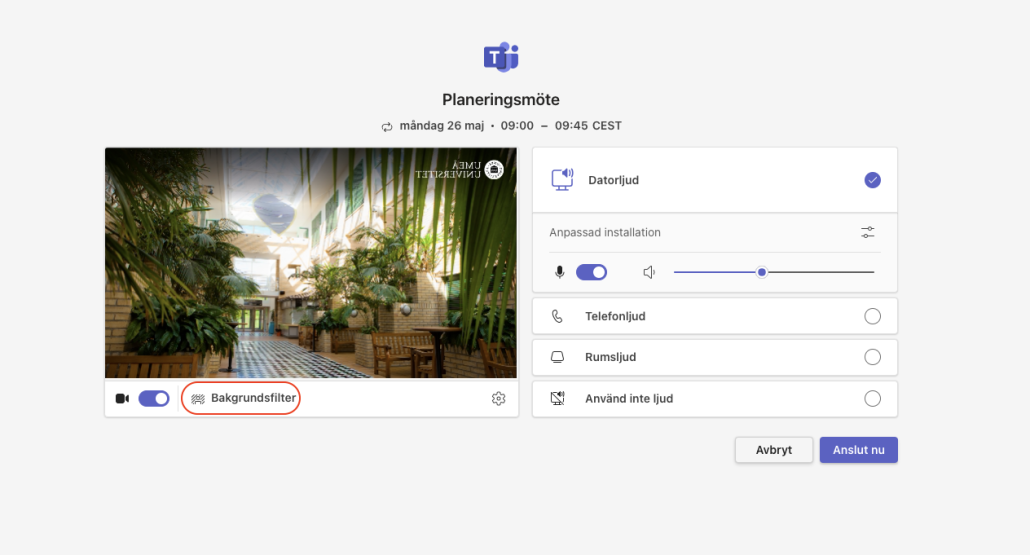Open device settings gear icon

499,399
